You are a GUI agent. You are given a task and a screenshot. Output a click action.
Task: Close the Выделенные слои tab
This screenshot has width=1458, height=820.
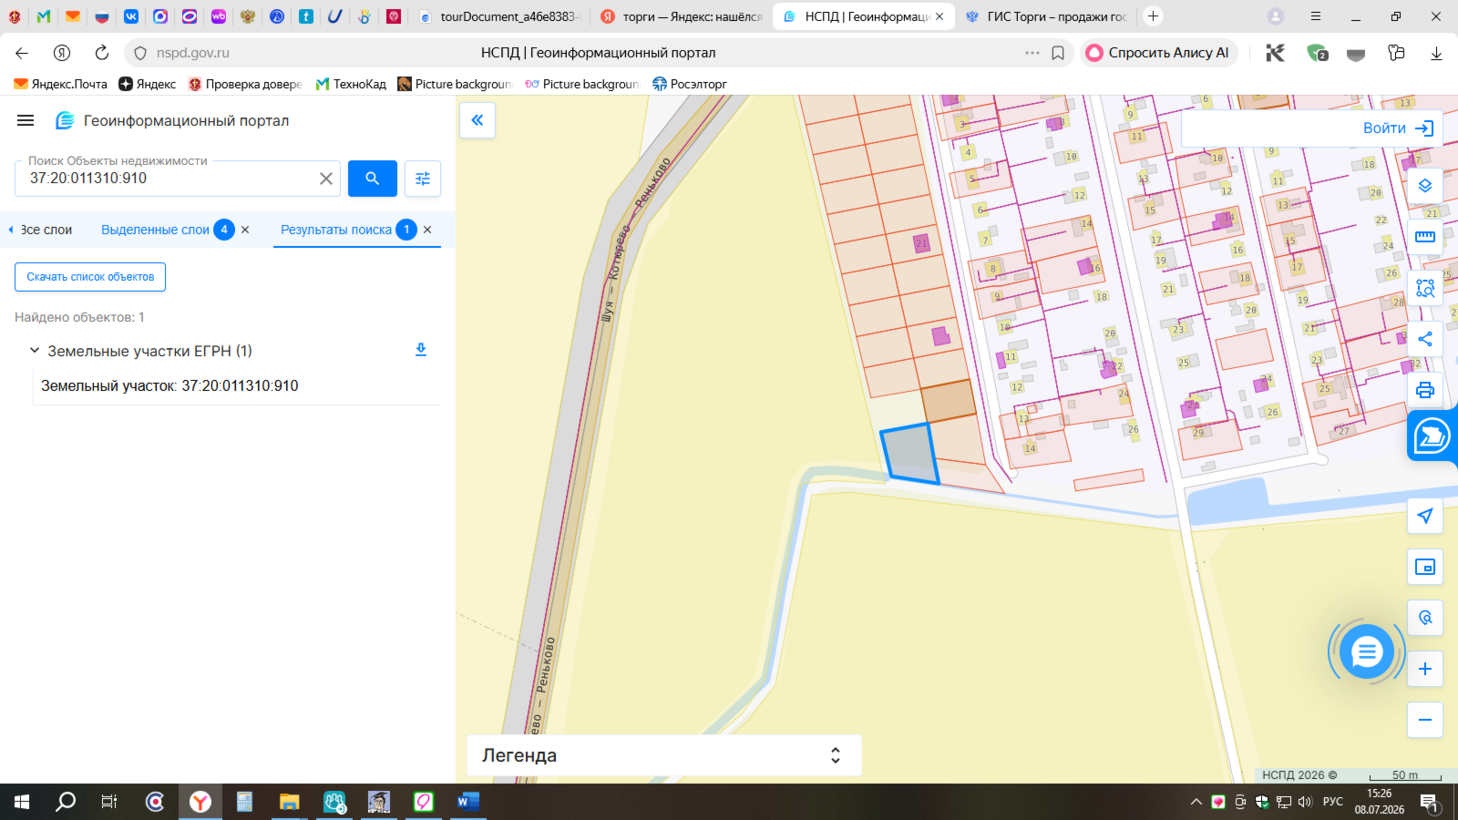pyautogui.click(x=245, y=230)
